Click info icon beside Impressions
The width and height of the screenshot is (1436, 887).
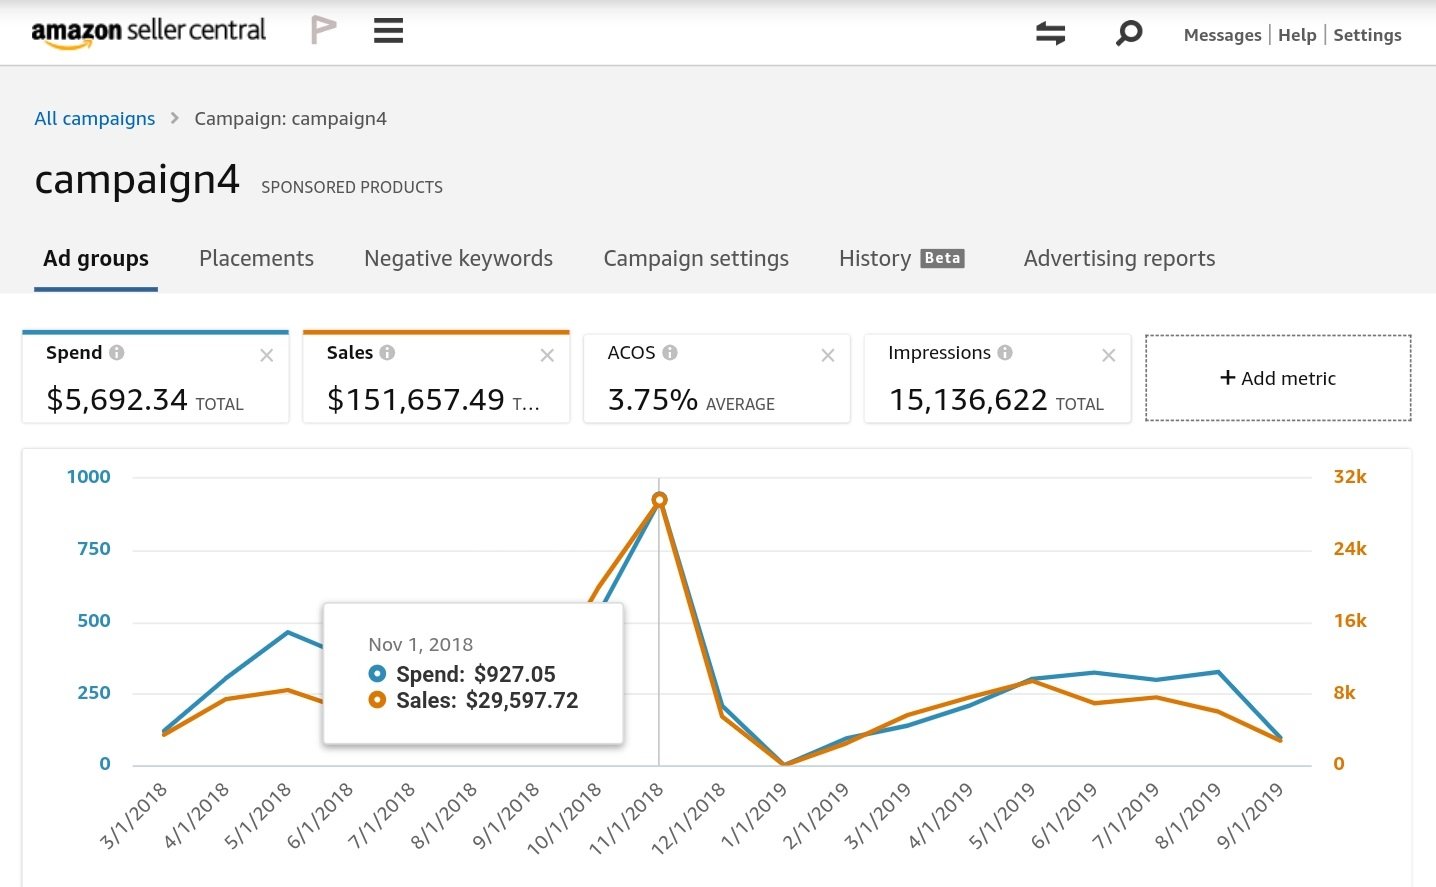(x=1005, y=353)
